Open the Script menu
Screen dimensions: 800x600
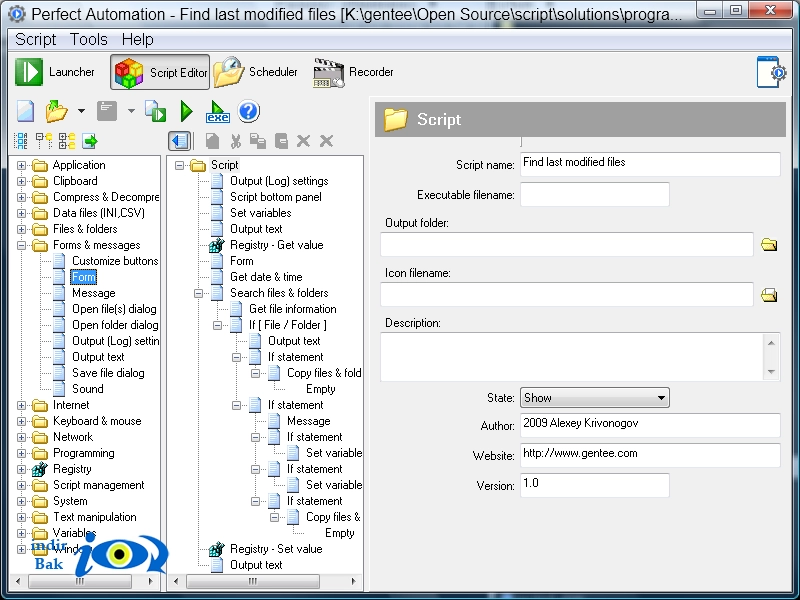(35, 39)
